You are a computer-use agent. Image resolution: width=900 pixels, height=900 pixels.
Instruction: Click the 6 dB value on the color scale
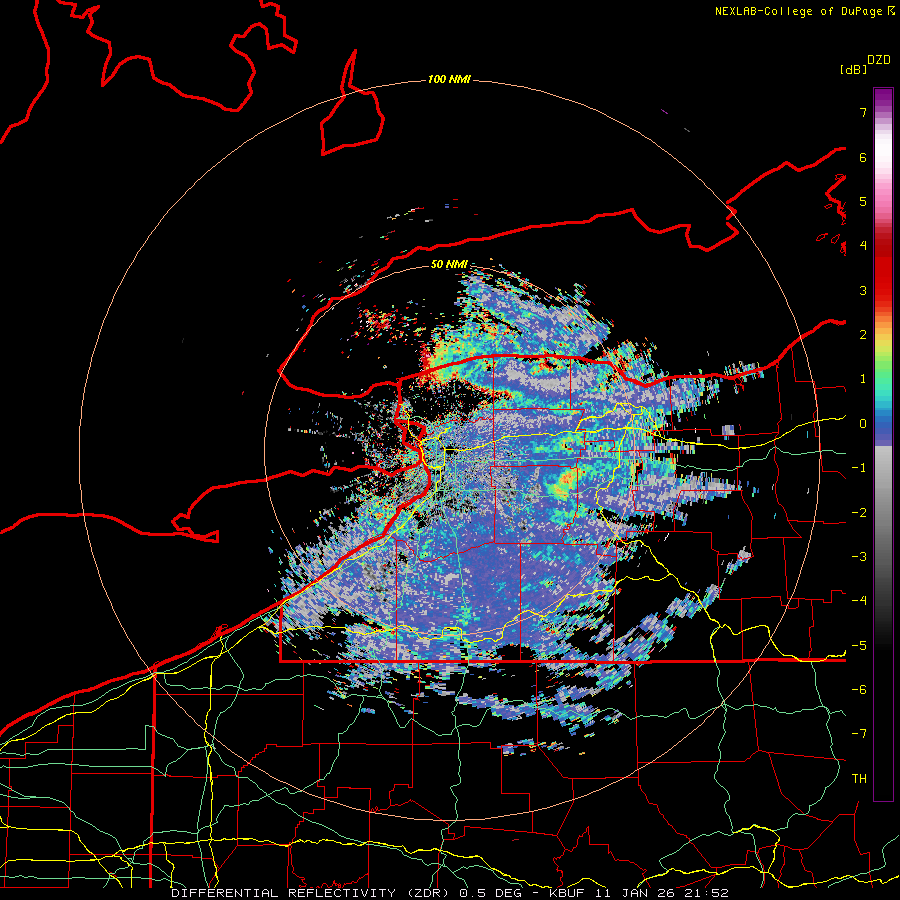[x=863, y=157]
